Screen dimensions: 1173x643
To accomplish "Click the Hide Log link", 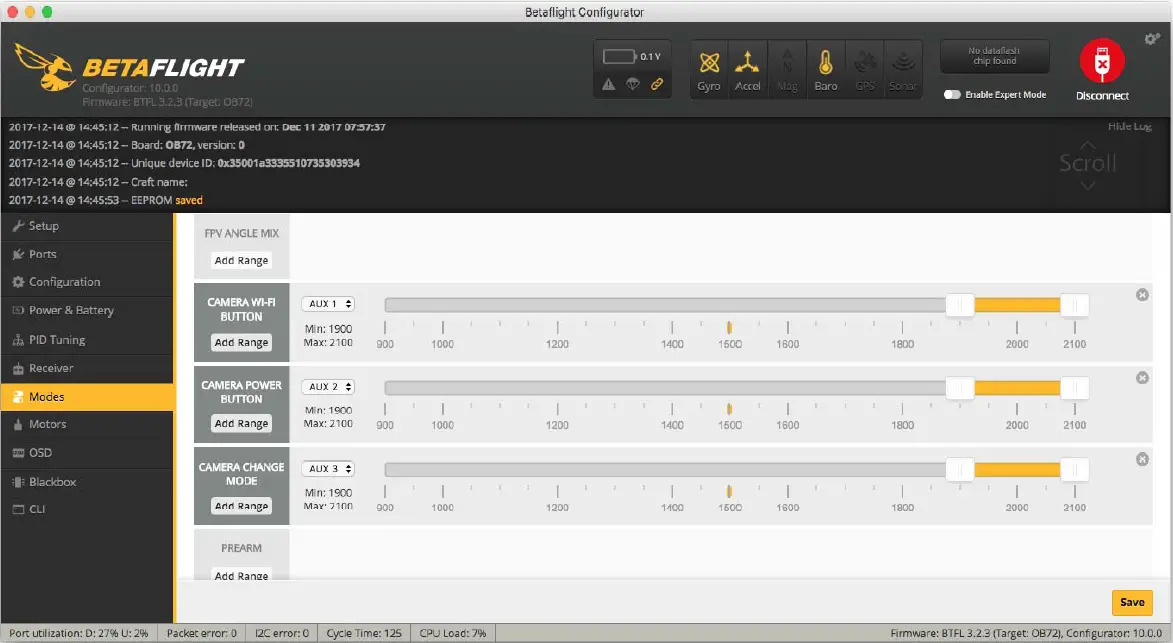I will [x=1129, y=126].
